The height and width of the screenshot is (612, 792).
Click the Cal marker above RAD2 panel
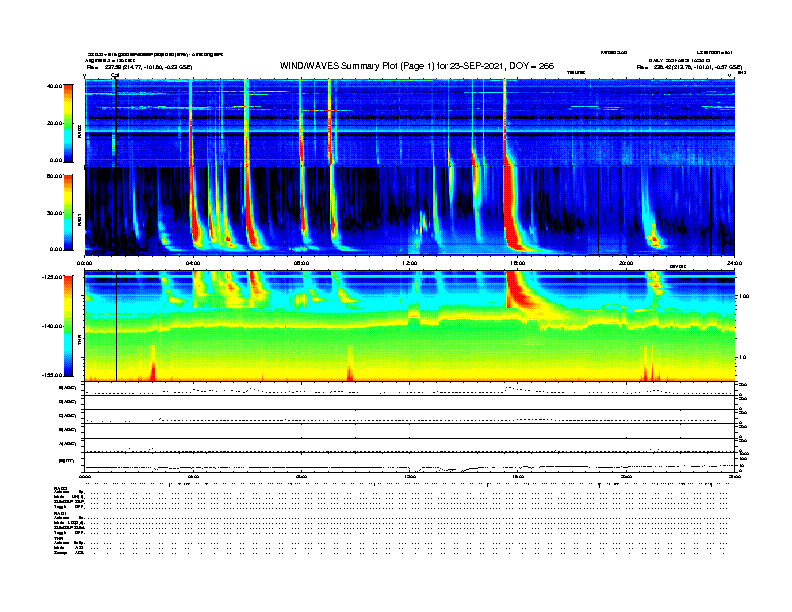pos(115,76)
